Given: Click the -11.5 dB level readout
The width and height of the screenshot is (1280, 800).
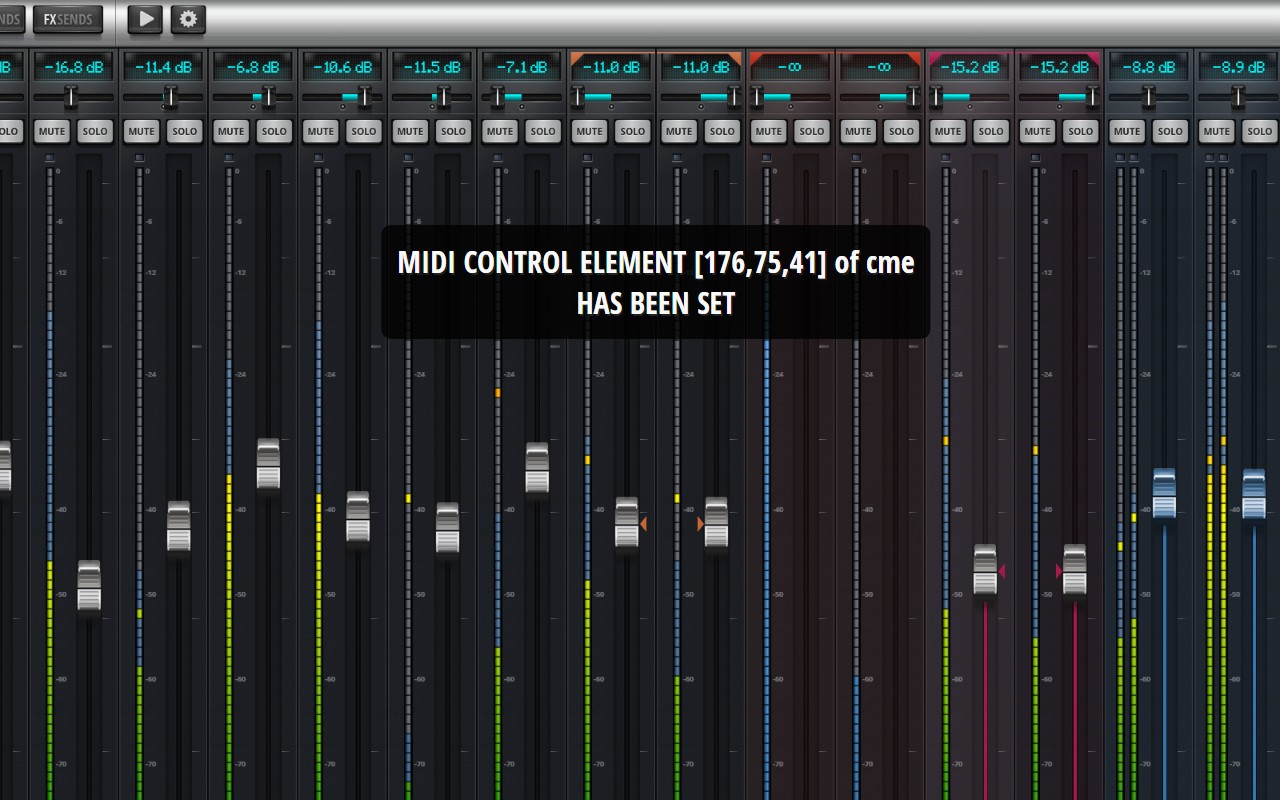Looking at the screenshot, I should pos(432,67).
